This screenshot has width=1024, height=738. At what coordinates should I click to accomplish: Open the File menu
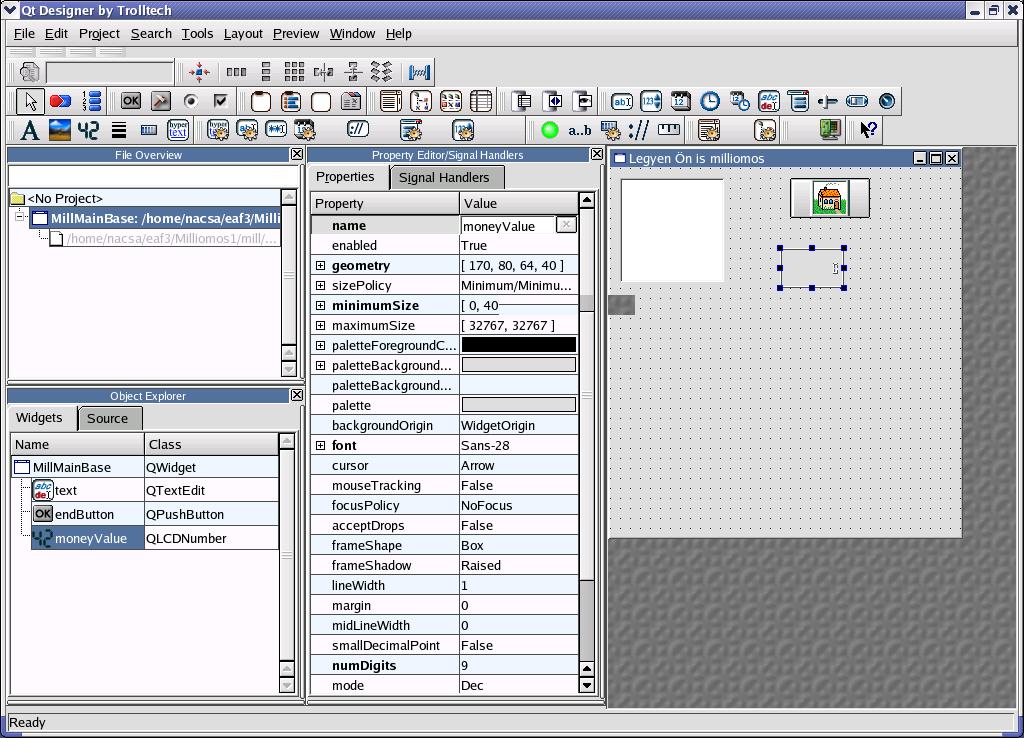[24, 33]
